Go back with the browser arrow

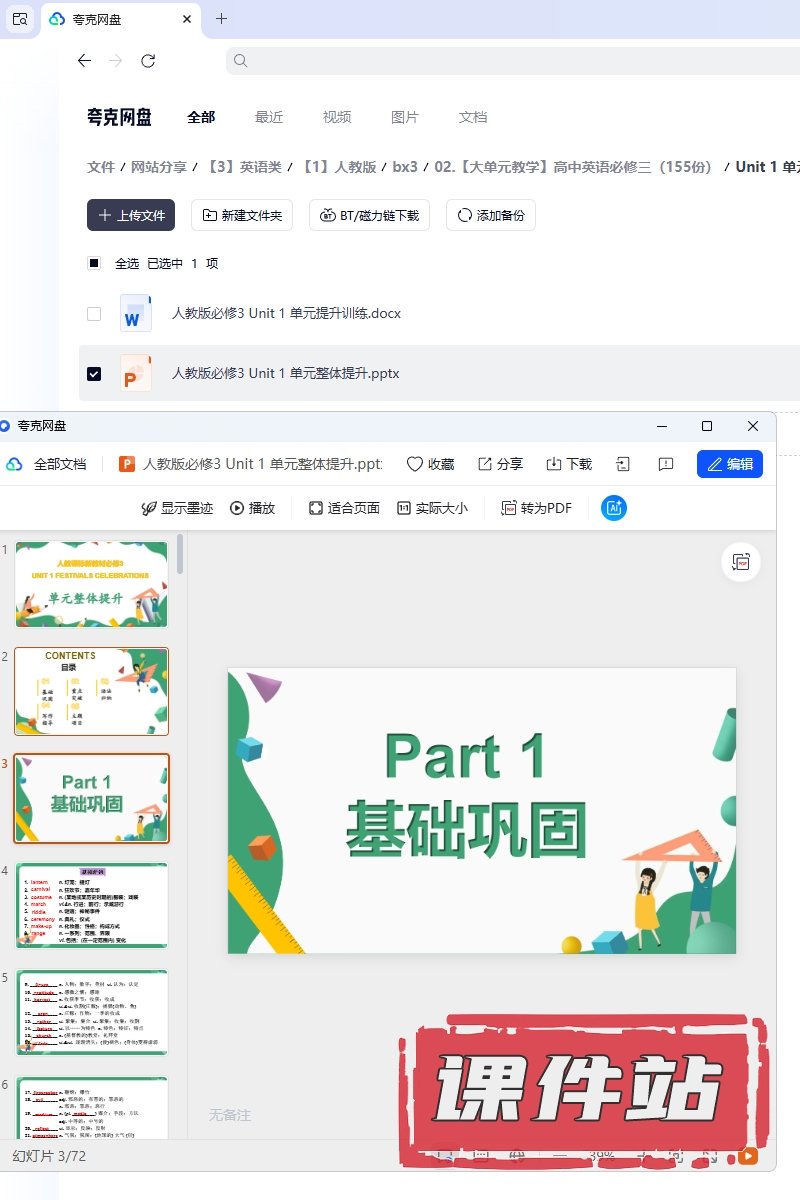point(84,61)
